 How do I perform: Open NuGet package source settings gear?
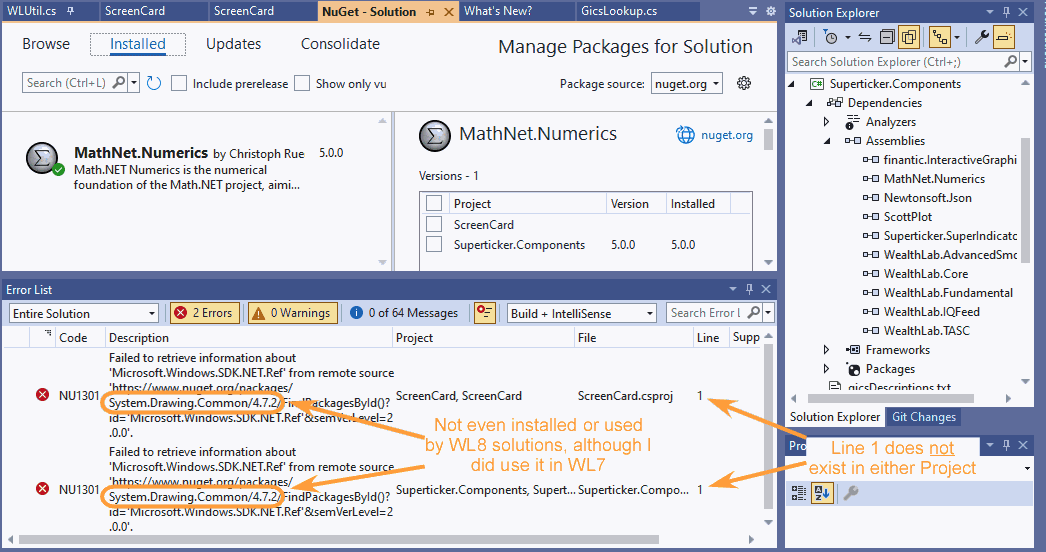pyautogui.click(x=743, y=83)
